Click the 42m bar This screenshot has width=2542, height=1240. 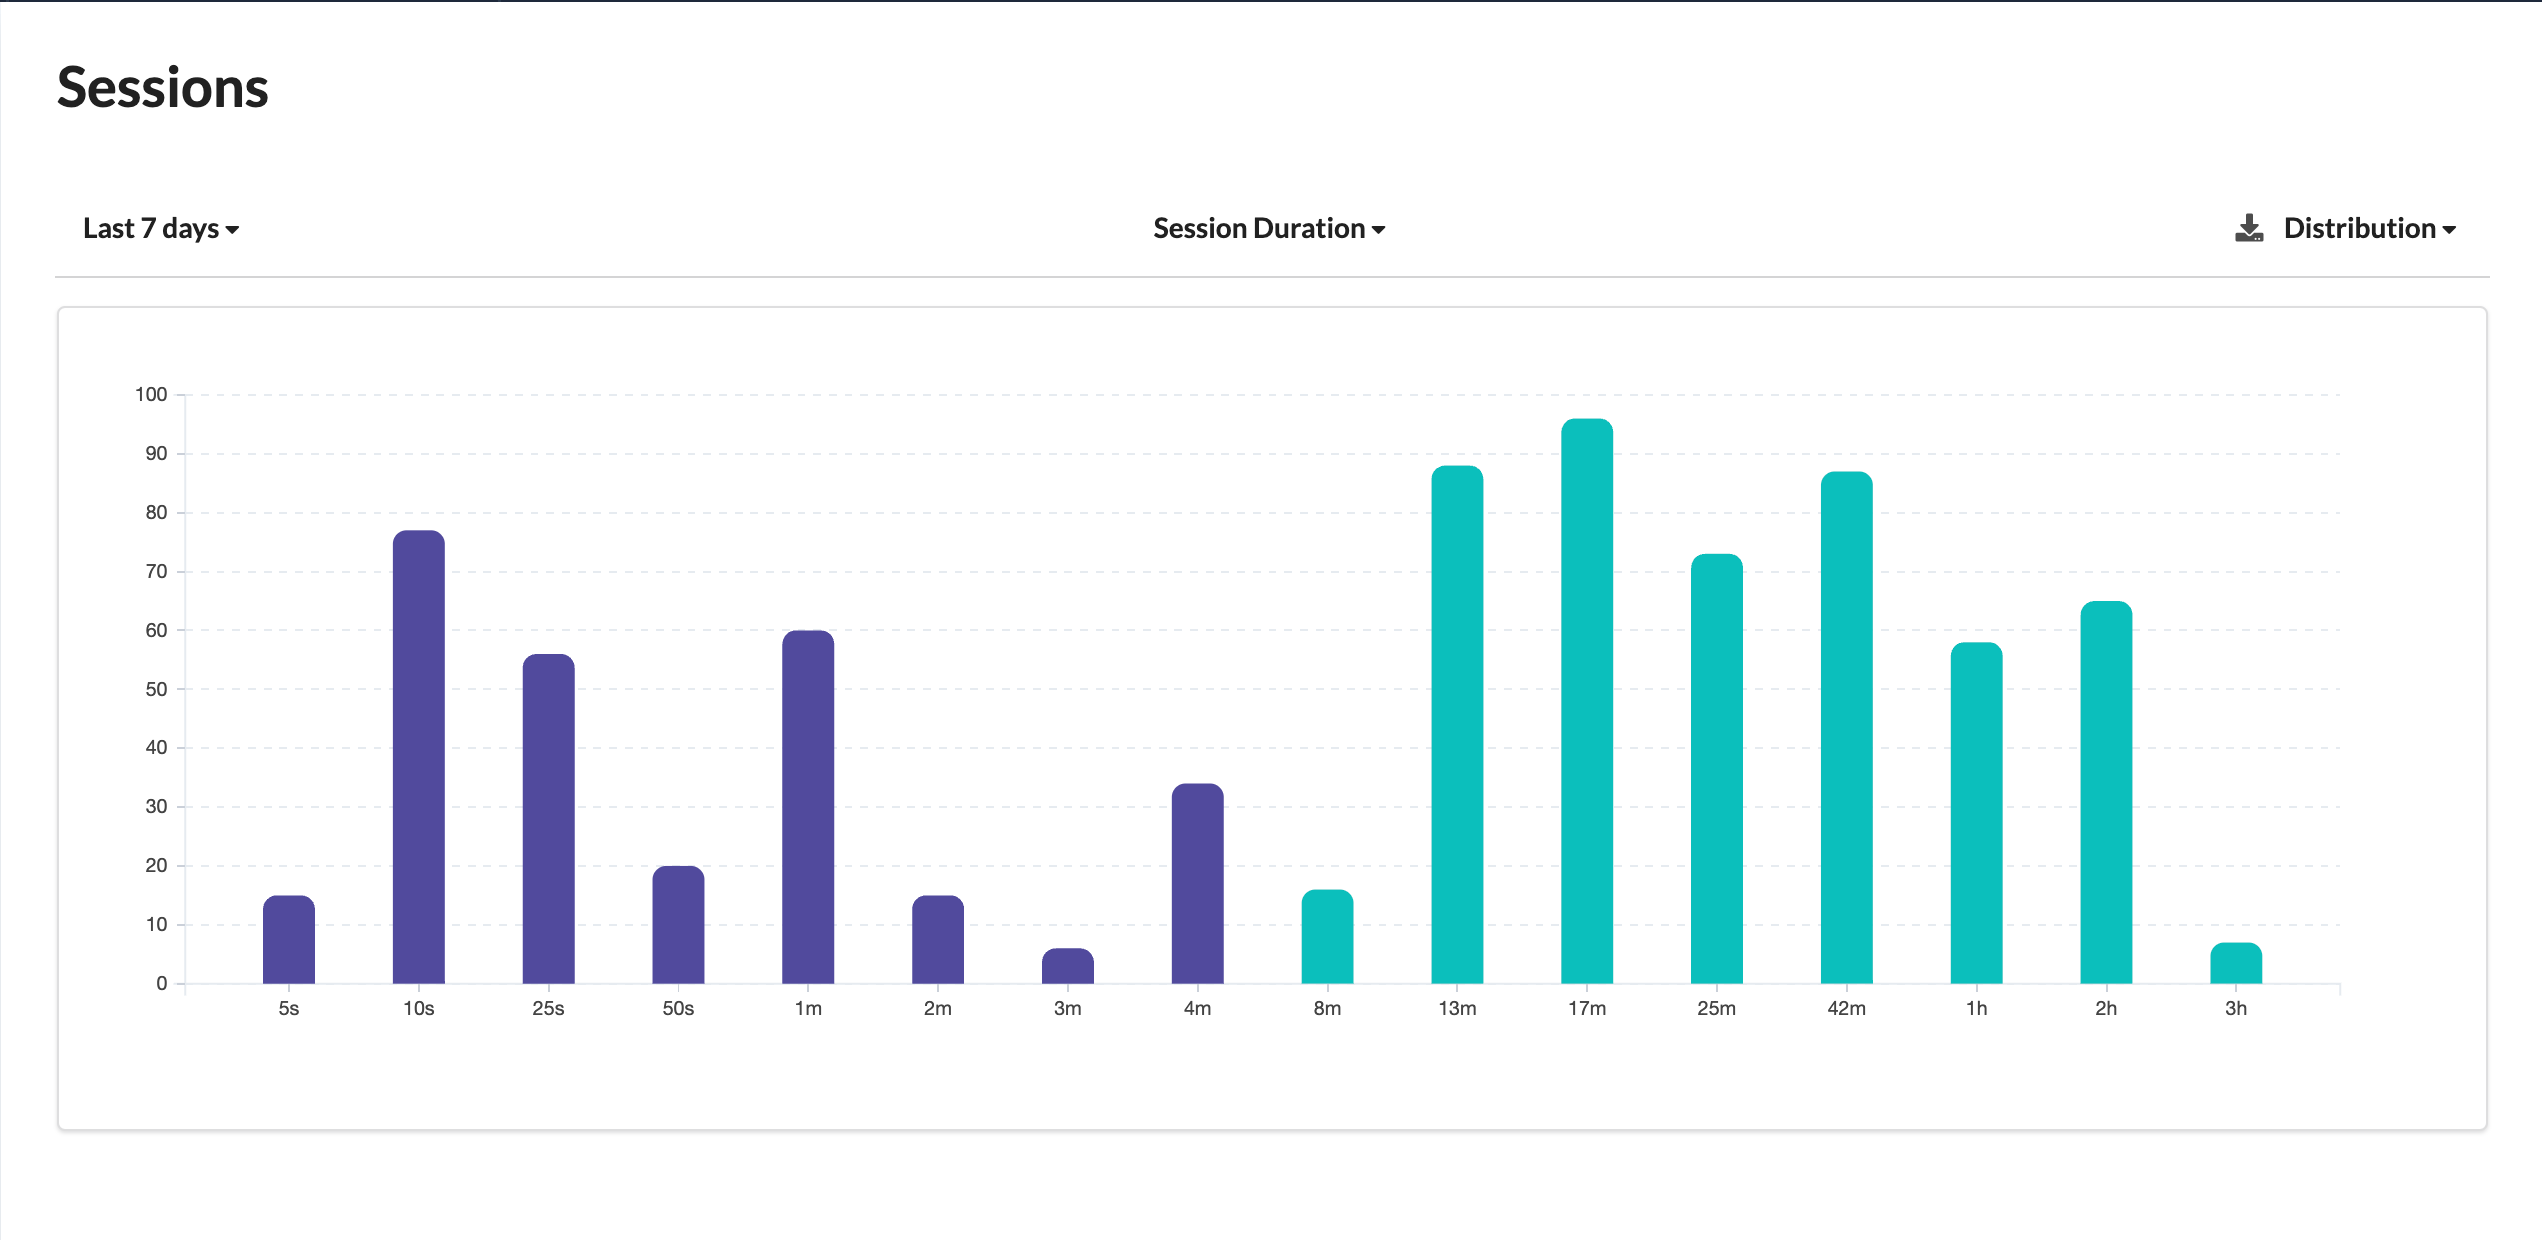coord(1847,728)
